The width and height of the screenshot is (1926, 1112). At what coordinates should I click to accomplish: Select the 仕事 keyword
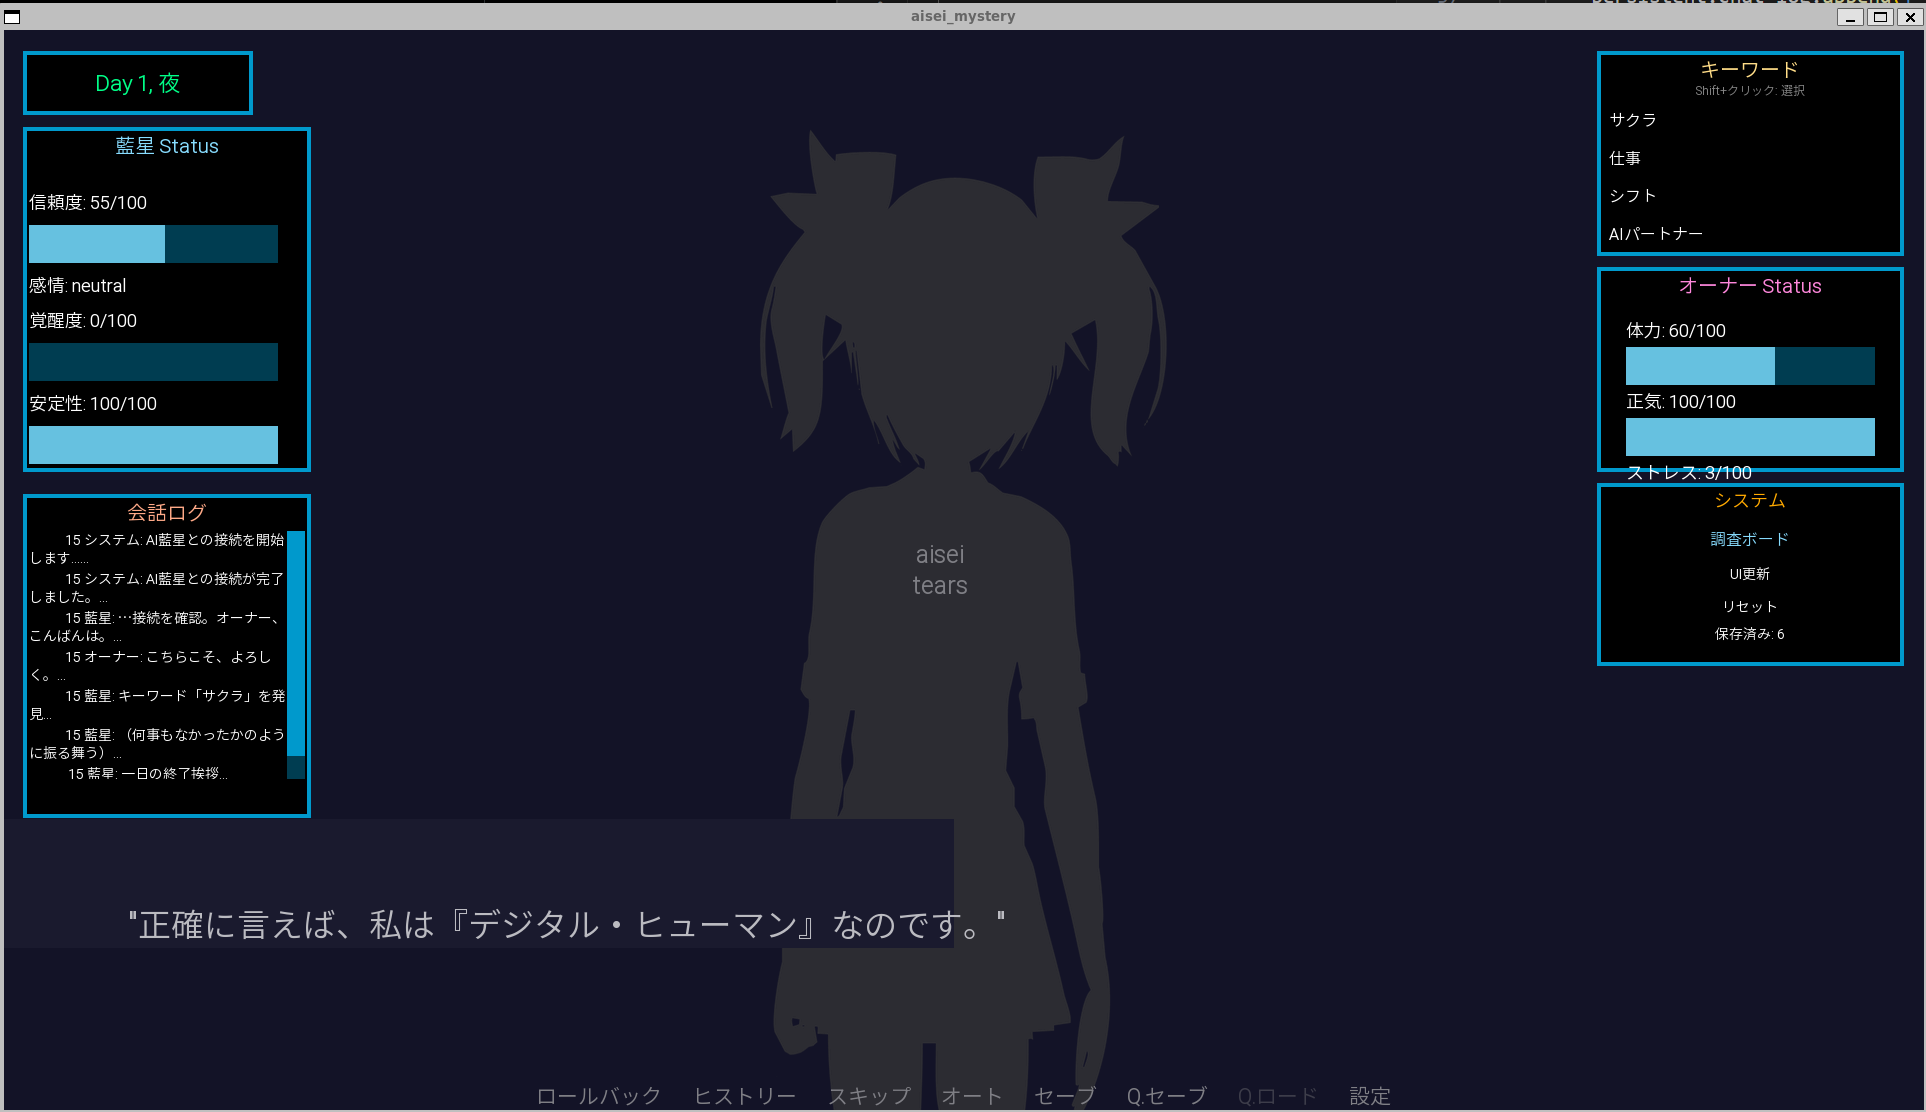1624,158
